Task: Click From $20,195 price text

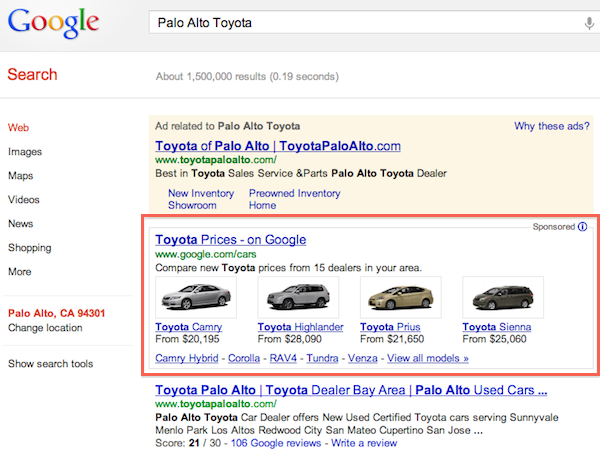Action: coord(187,339)
